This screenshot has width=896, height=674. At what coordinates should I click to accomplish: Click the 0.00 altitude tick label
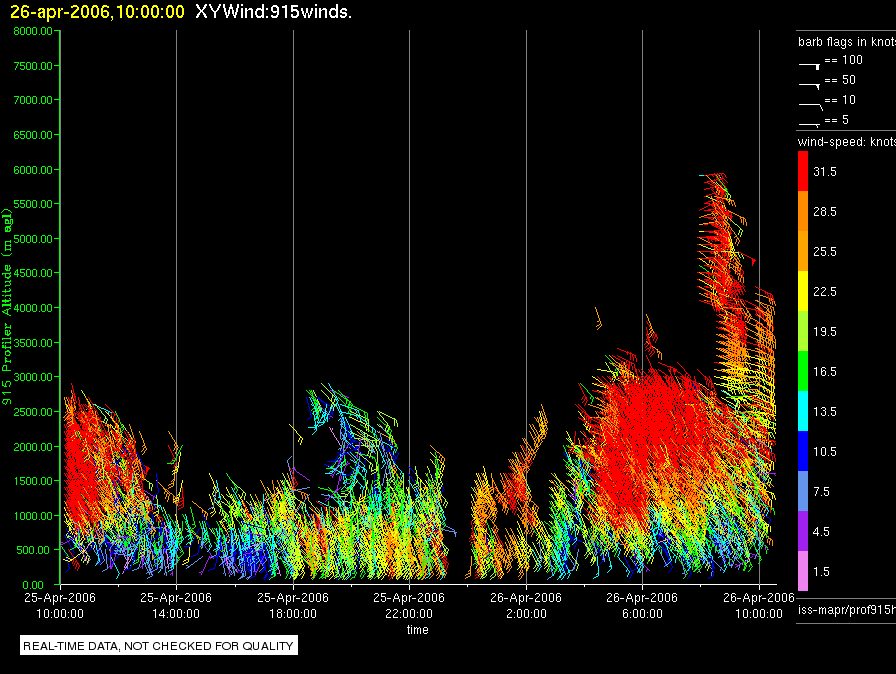33,585
